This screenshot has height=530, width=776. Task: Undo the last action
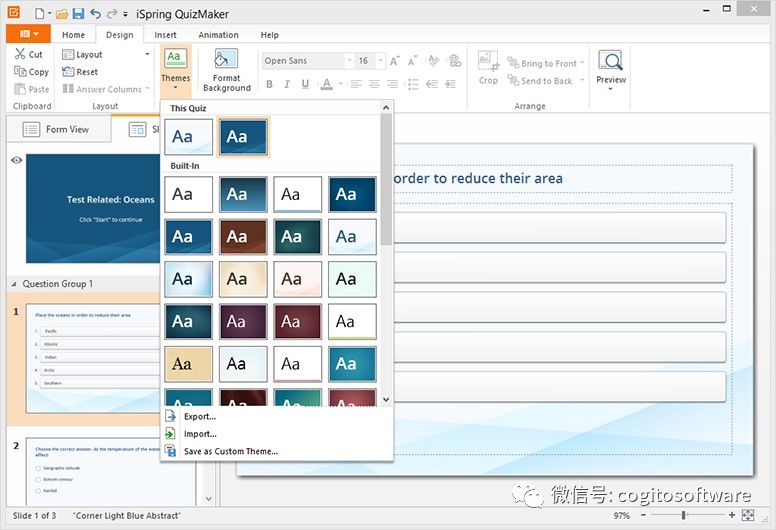pyautogui.click(x=95, y=14)
